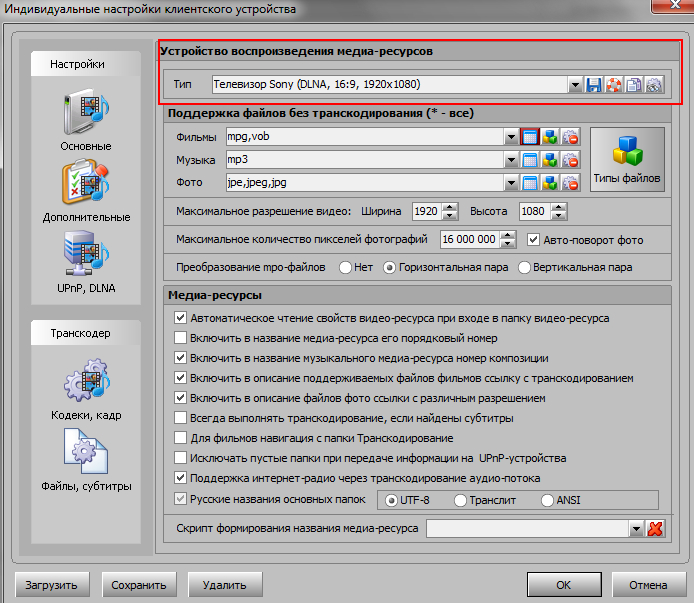Open the Основные settings section
Image resolution: width=694 pixels, height=603 pixels.
tap(86, 120)
